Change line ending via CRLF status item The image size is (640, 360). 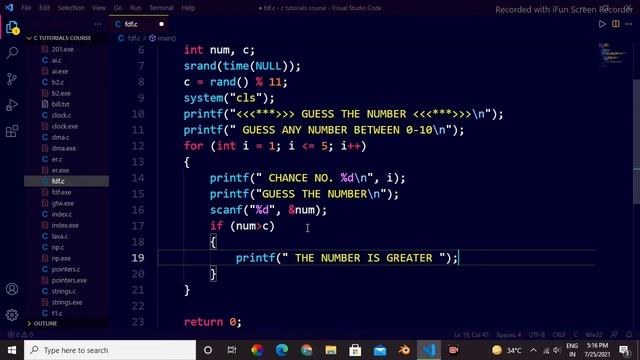(x=559, y=335)
